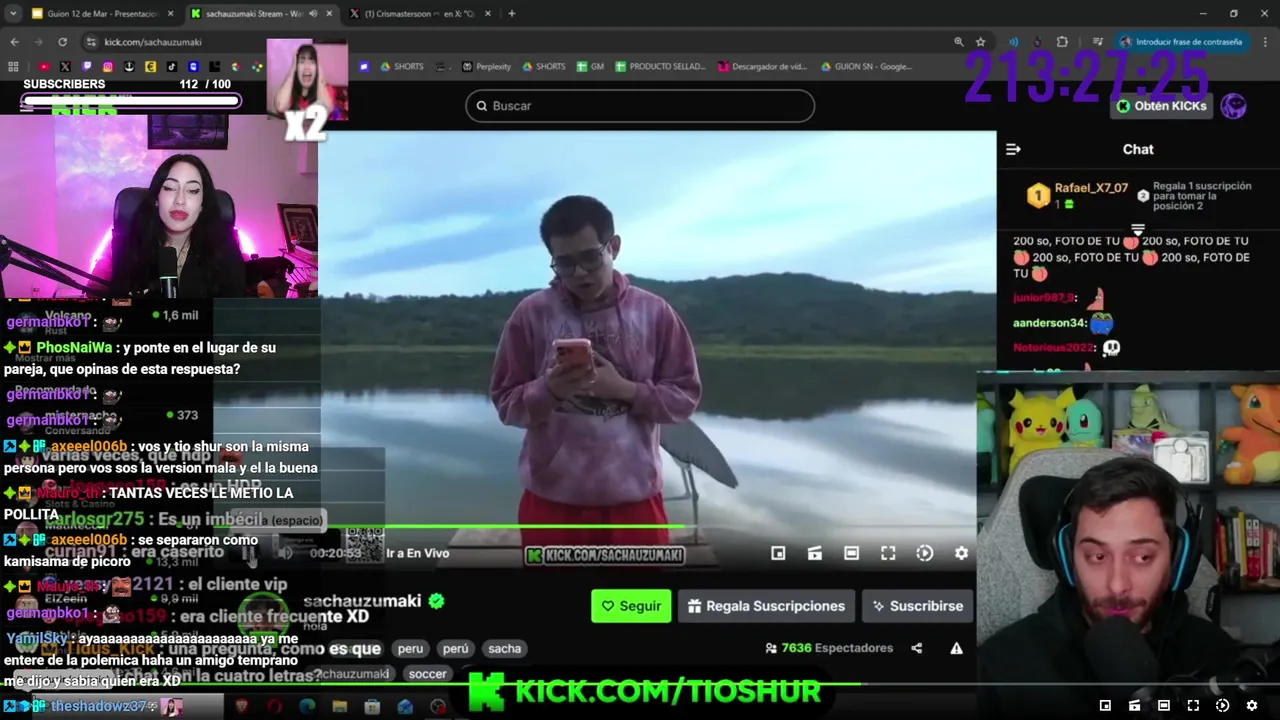Open the File Explorer taskbar icon
Screen dimensions: 1280x720
point(339,707)
